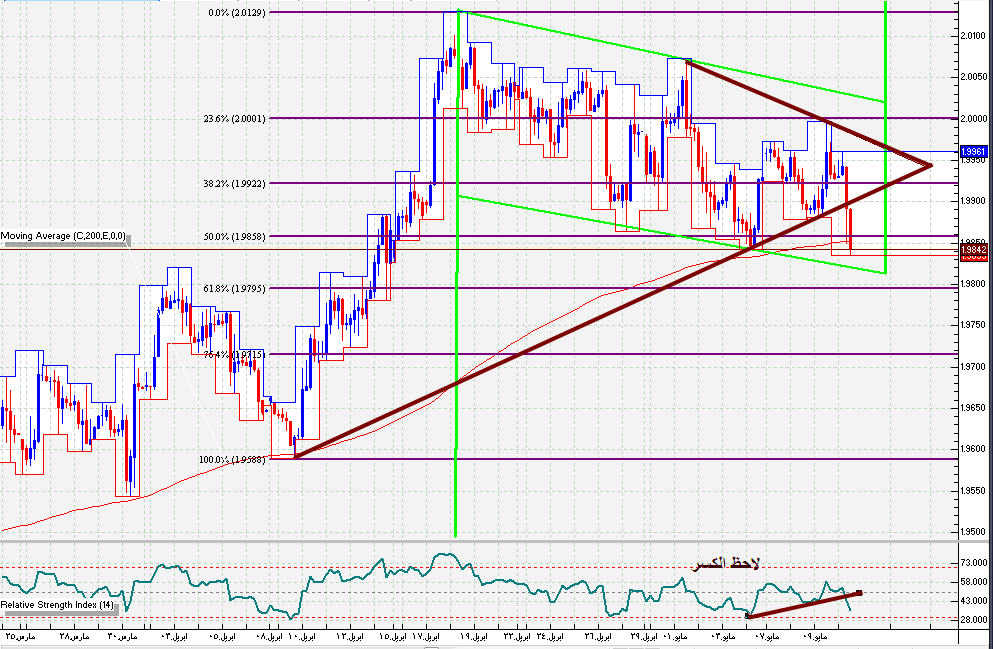Click the 1.9500 price axis value
This screenshot has width=993, height=649.
pyautogui.click(x=973, y=532)
